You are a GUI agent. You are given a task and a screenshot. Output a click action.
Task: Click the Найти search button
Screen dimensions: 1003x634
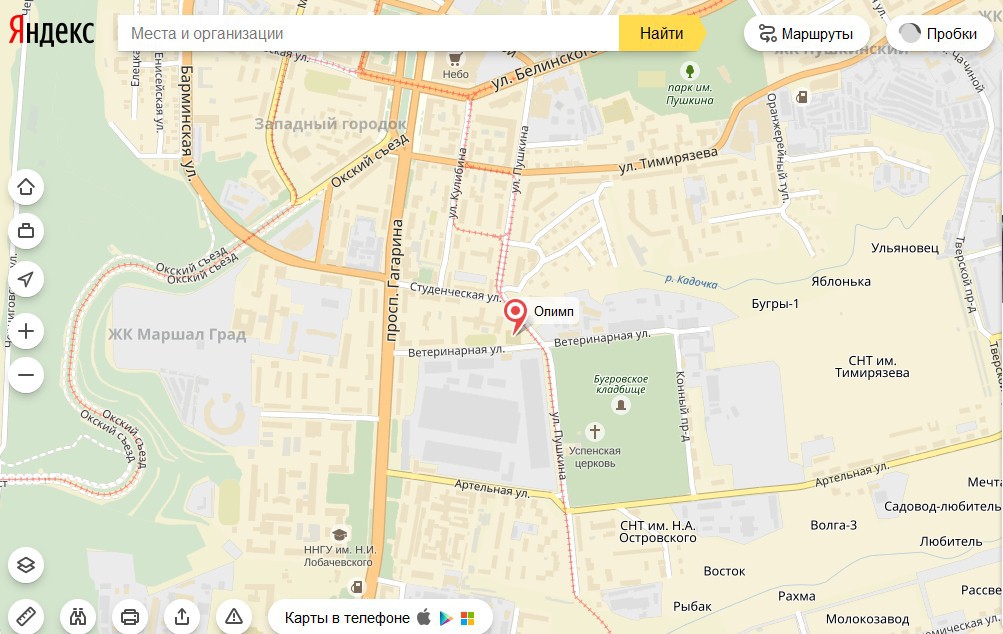(661, 33)
